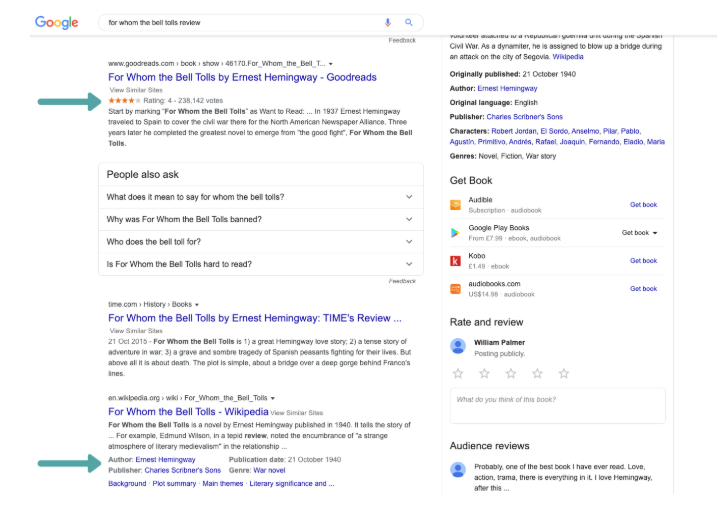Viewport: 717px width, 517px height.
Task: Expand 'Why was For Whom the Bell Tolls banned?'
Action: click(261, 219)
